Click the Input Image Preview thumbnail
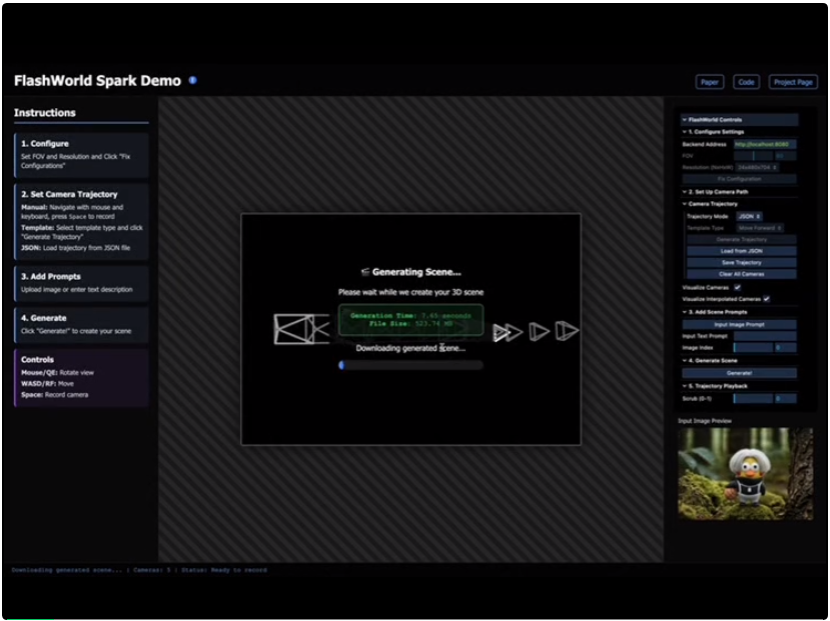Screen dimensions: 830x621 pyautogui.click(x=745, y=474)
